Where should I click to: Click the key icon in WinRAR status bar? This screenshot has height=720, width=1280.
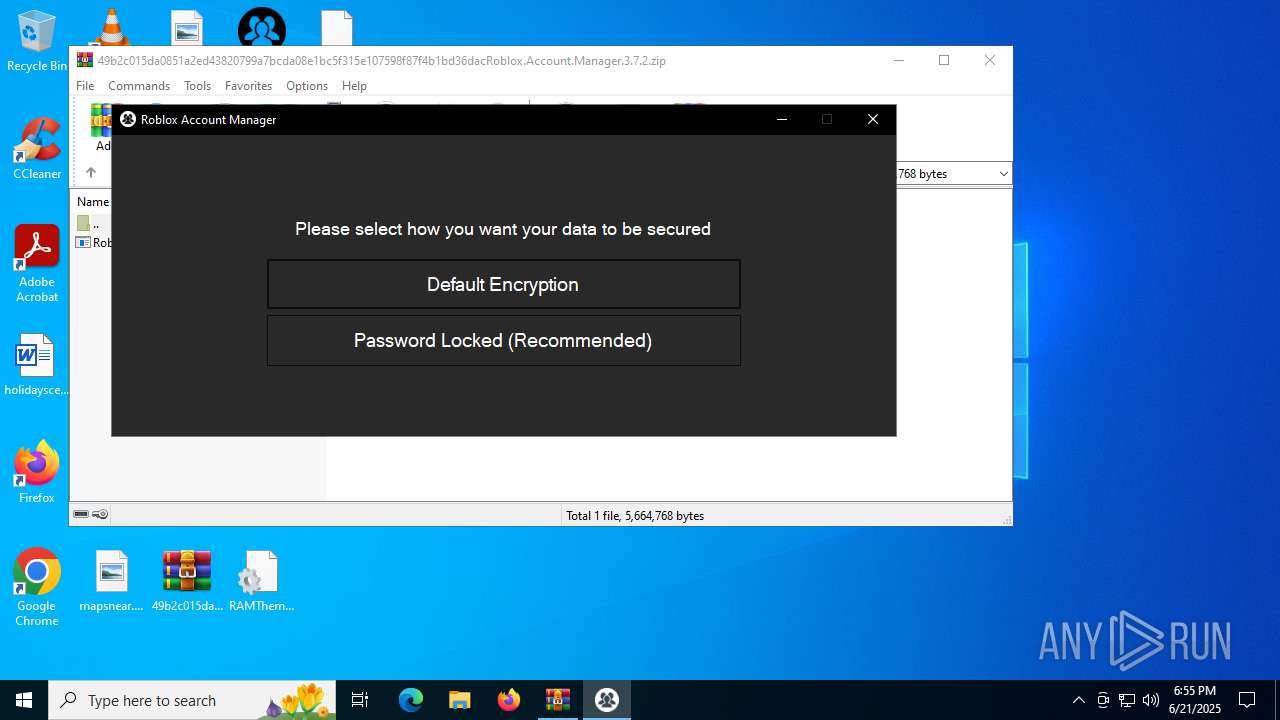coord(100,515)
